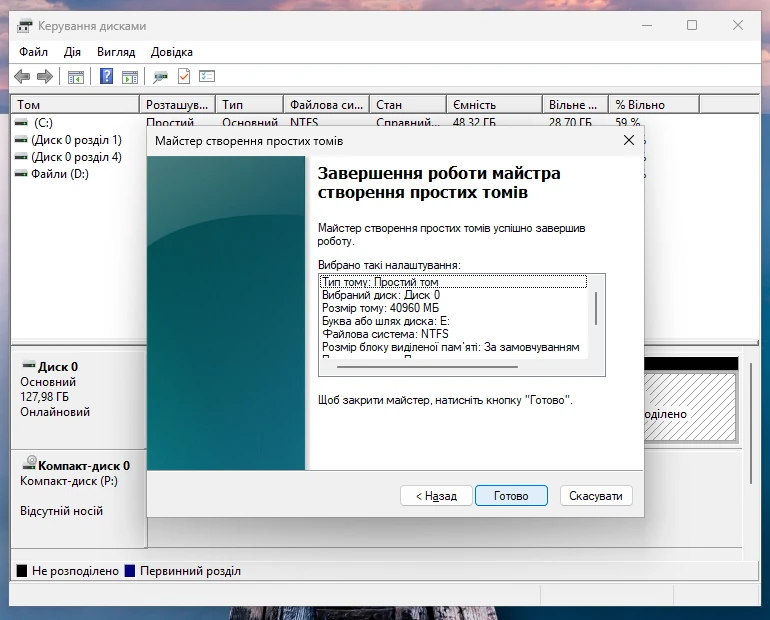Click the settings list horizontal scrollbar

coord(427,367)
